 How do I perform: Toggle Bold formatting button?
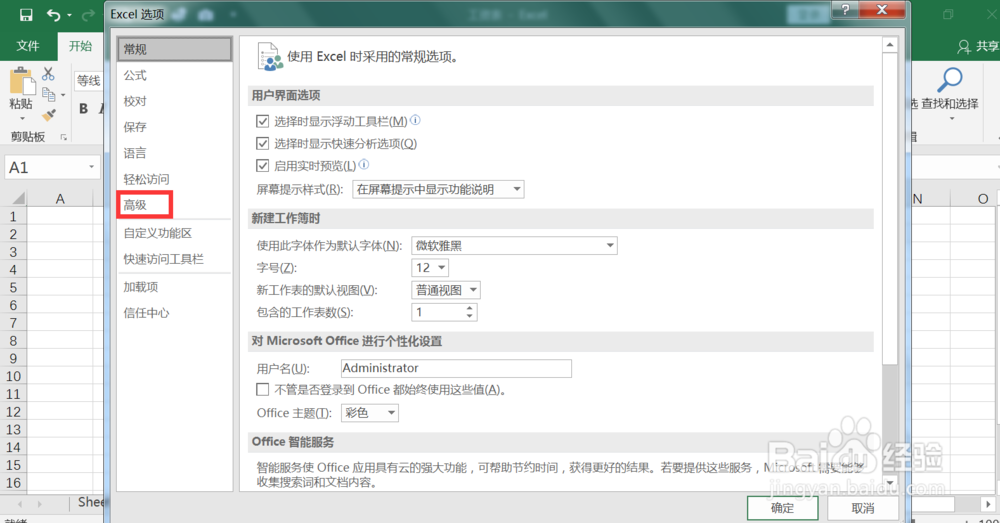point(84,108)
